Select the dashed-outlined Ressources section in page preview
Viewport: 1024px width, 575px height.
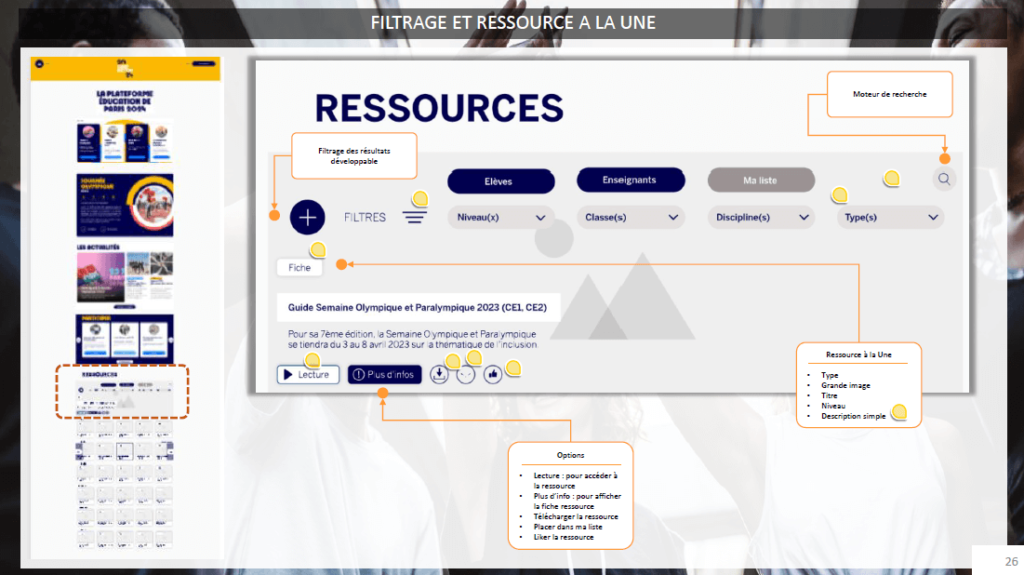tap(121, 391)
